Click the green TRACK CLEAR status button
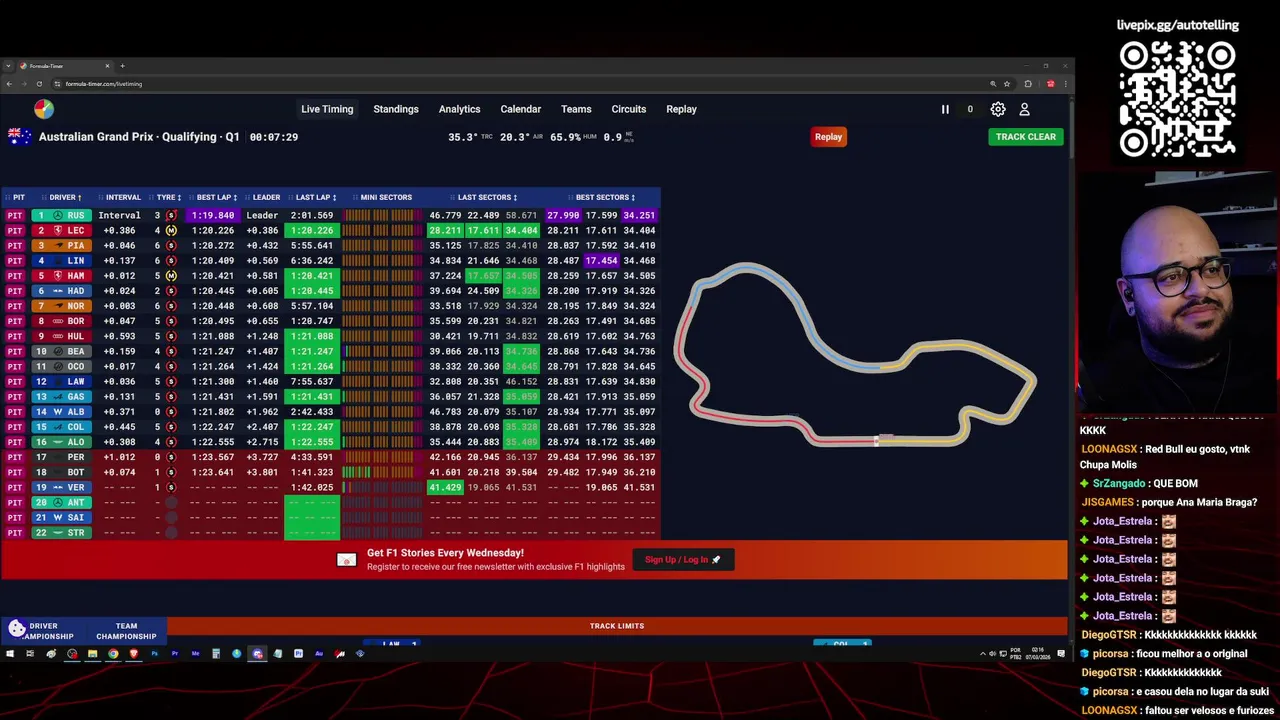 [1025, 137]
